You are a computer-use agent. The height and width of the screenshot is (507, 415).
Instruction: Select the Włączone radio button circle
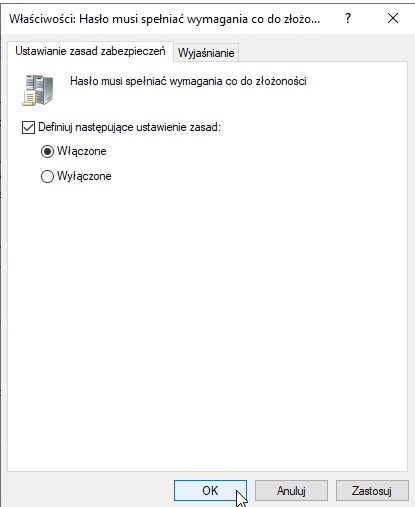(47, 152)
